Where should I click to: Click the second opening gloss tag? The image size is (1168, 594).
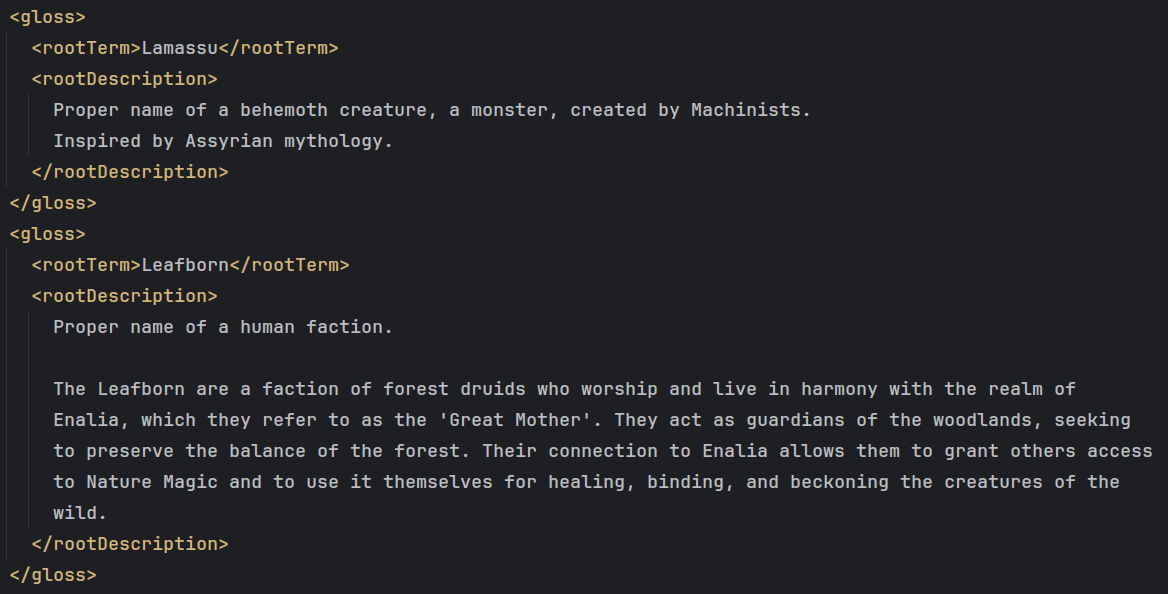[x=48, y=234]
